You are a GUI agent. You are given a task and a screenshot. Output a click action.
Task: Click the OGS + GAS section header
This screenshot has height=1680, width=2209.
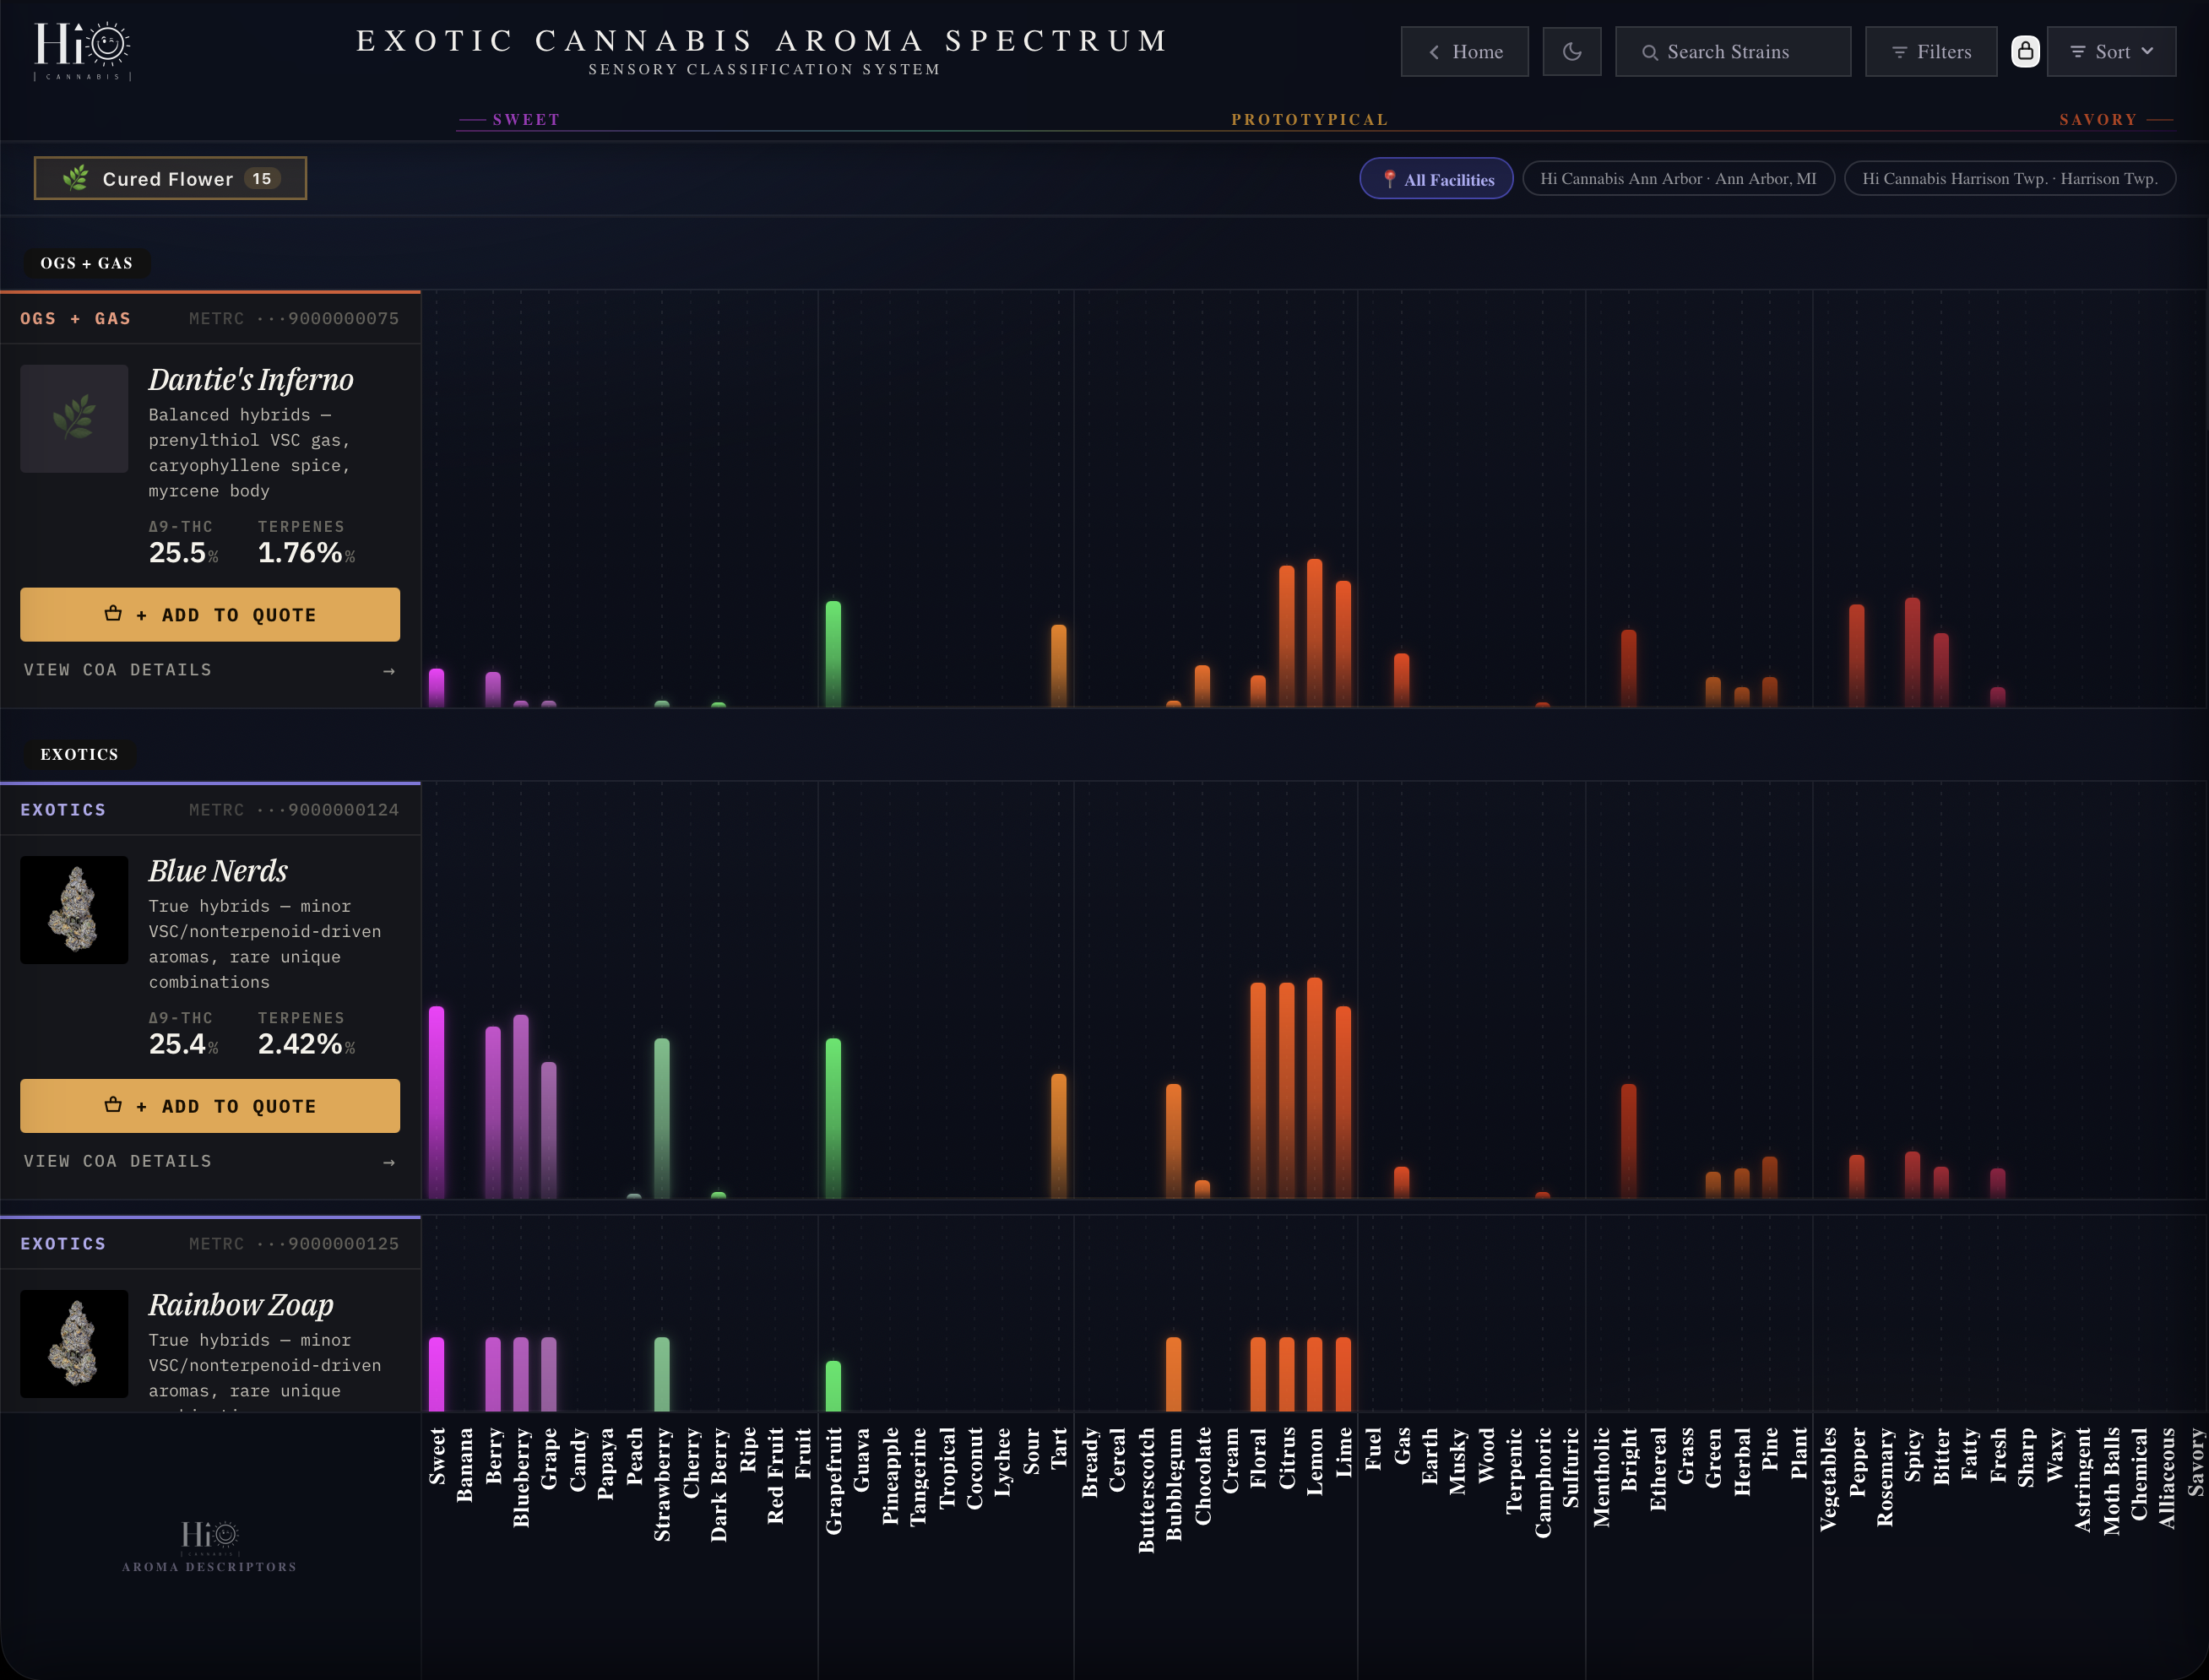click(87, 263)
